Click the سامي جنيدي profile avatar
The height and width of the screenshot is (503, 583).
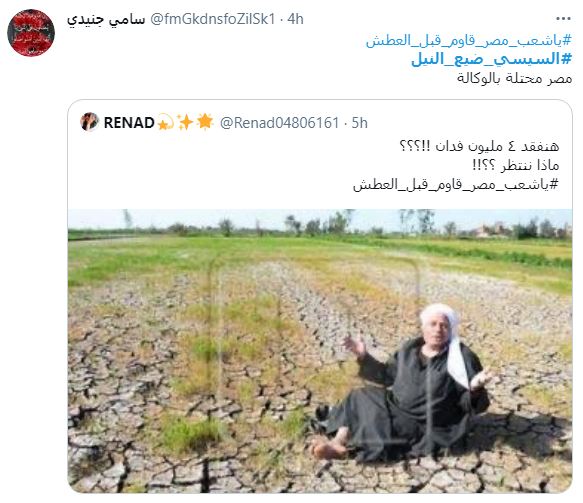coord(31,33)
